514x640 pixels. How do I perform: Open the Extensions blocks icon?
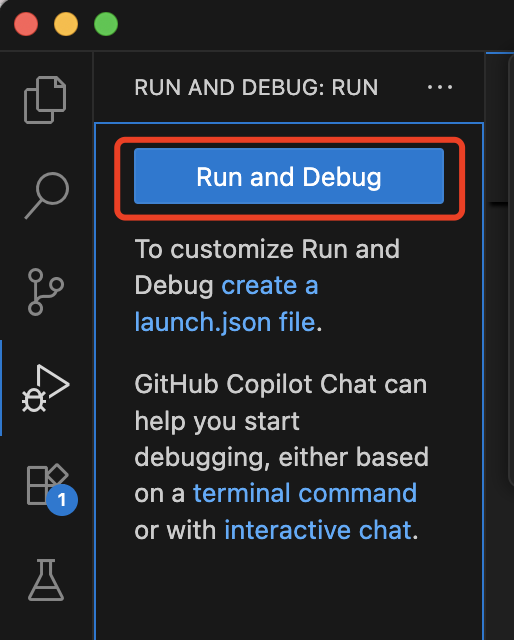click(46, 484)
